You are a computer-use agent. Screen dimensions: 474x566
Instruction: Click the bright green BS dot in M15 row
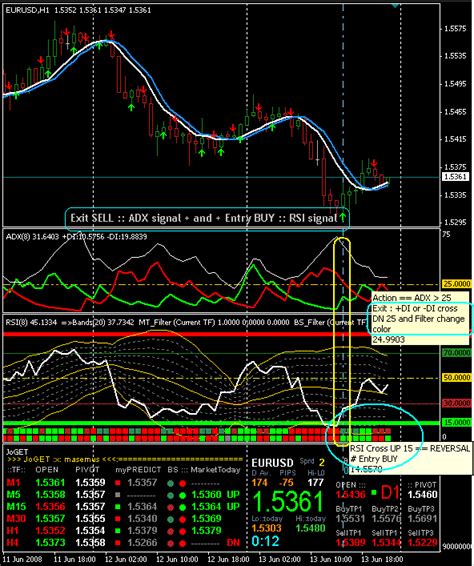(x=183, y=507)
